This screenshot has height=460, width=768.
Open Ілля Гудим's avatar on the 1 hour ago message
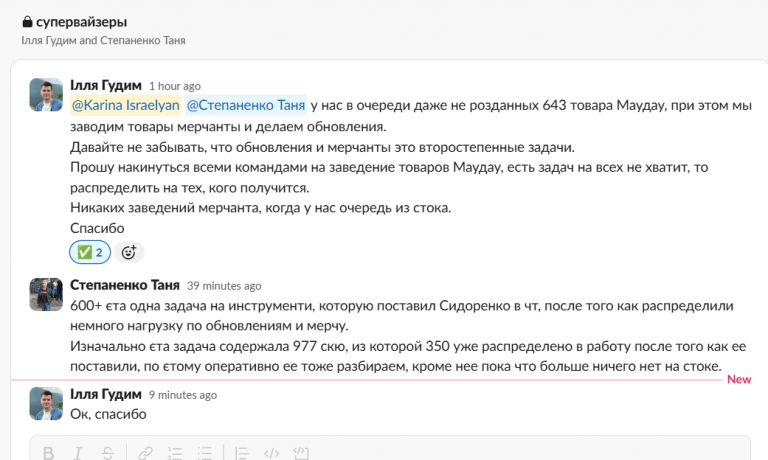pyautogui.click(x=46, y=95)
